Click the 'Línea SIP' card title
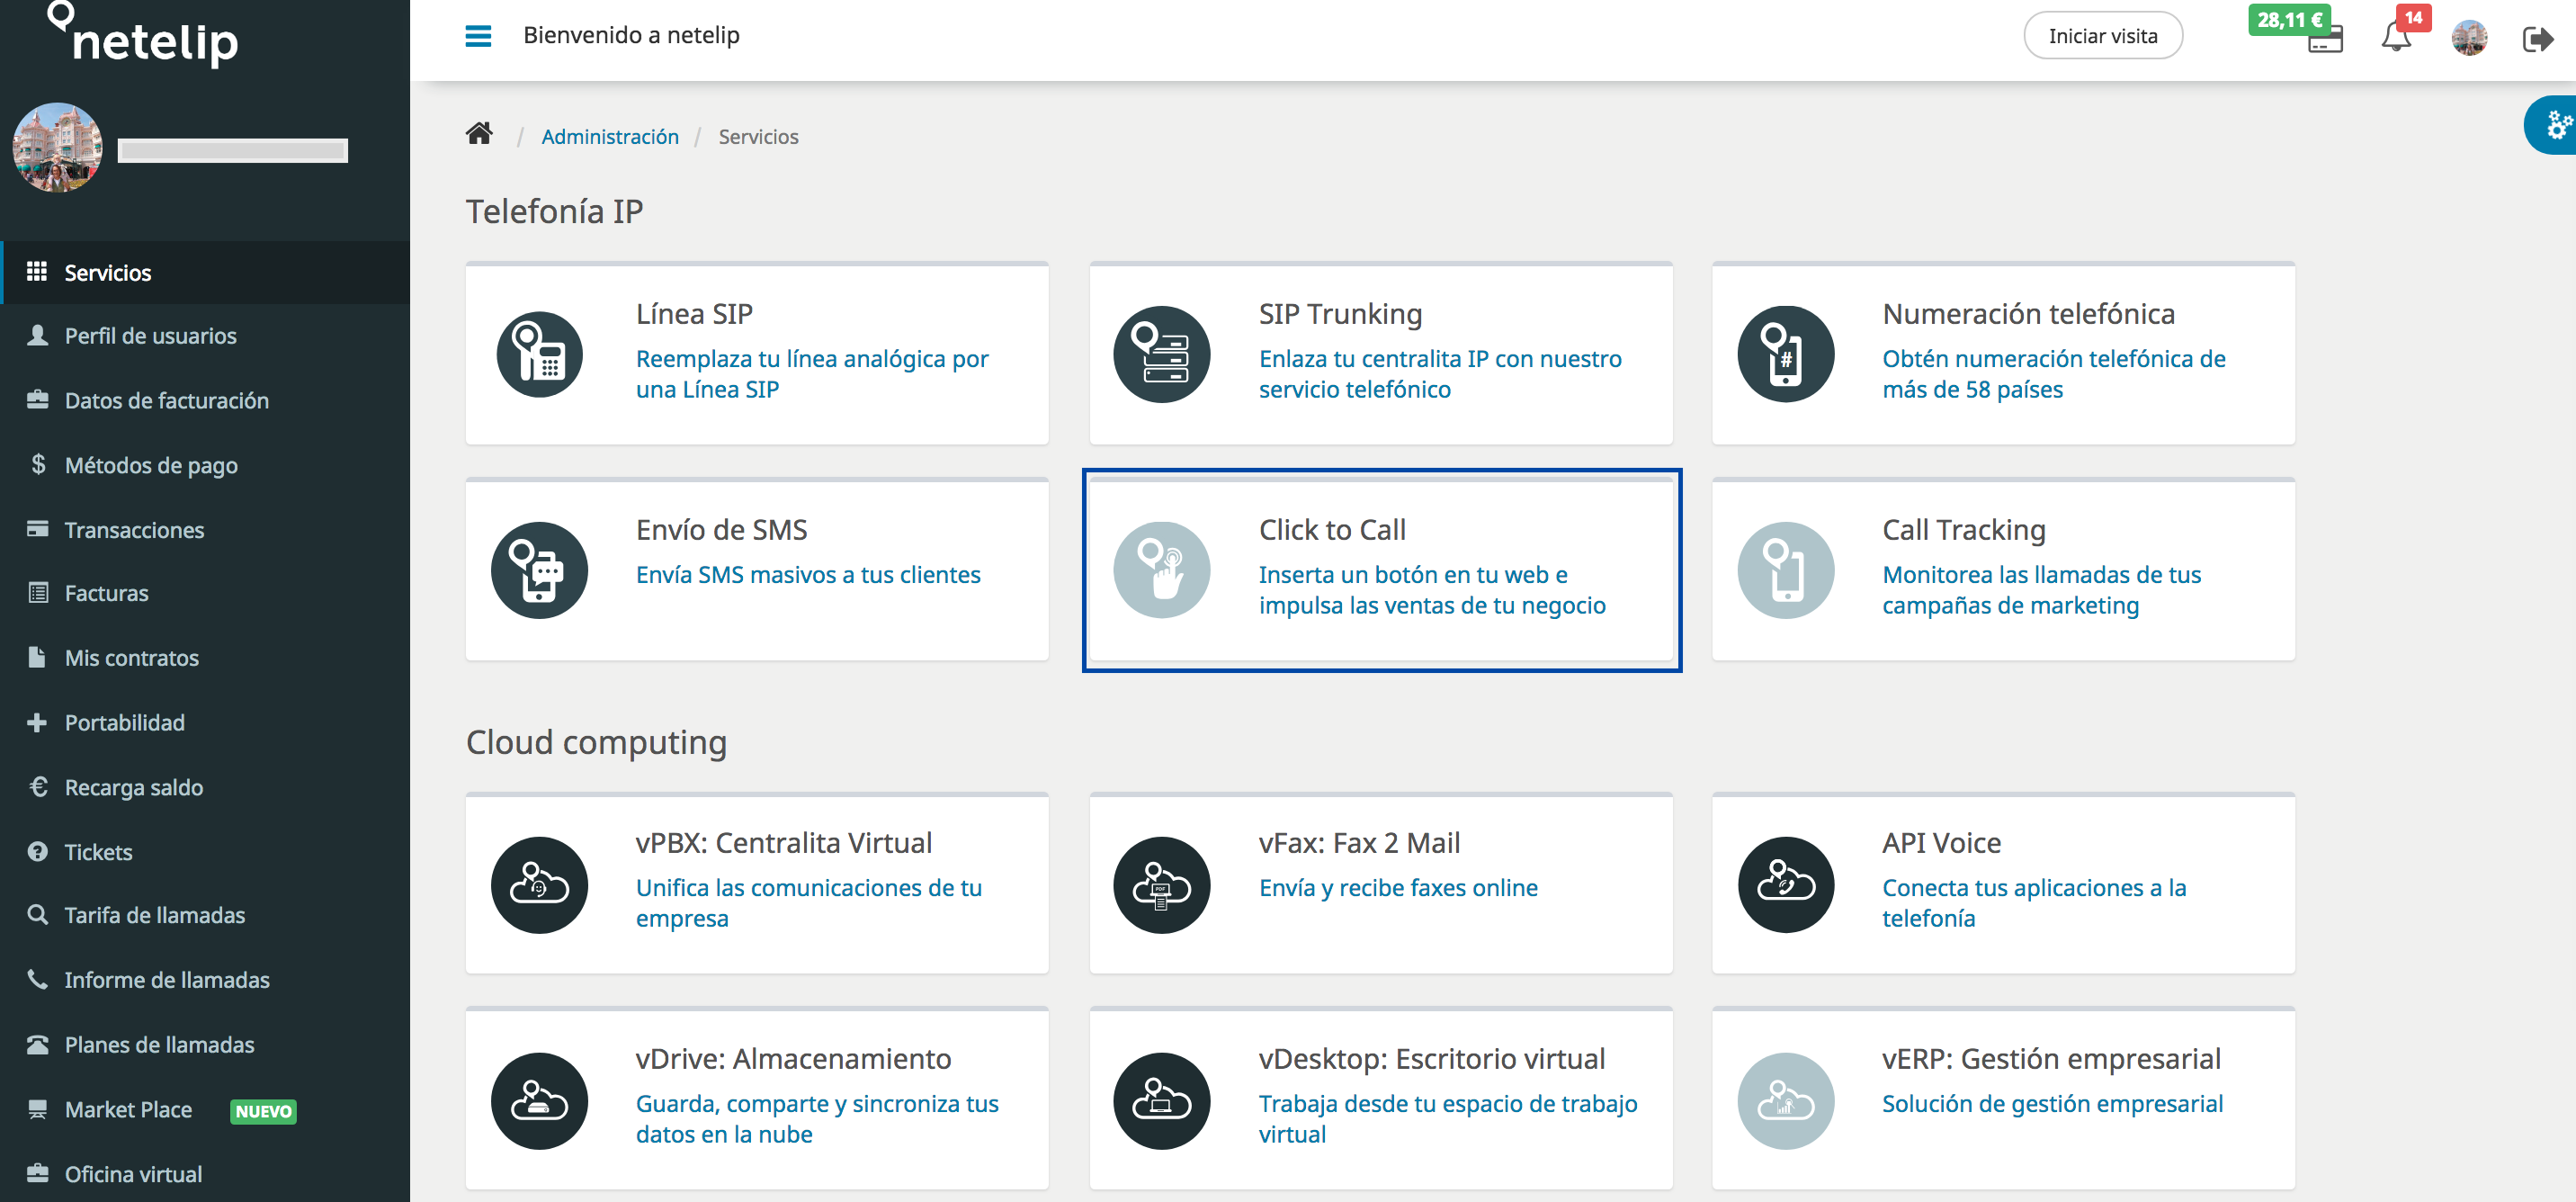Viewport: 2576px width, 1202px height. pos(694,313)
